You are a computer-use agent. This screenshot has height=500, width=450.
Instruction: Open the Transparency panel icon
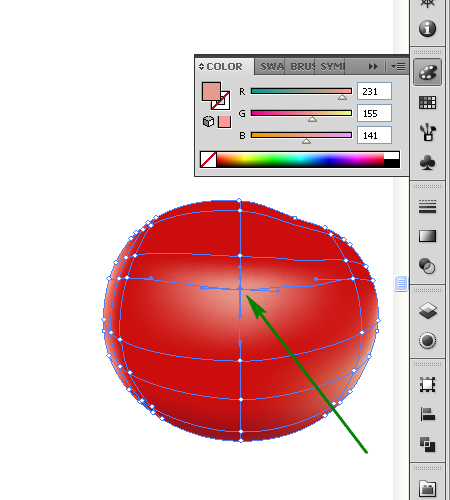pos(427,266)
